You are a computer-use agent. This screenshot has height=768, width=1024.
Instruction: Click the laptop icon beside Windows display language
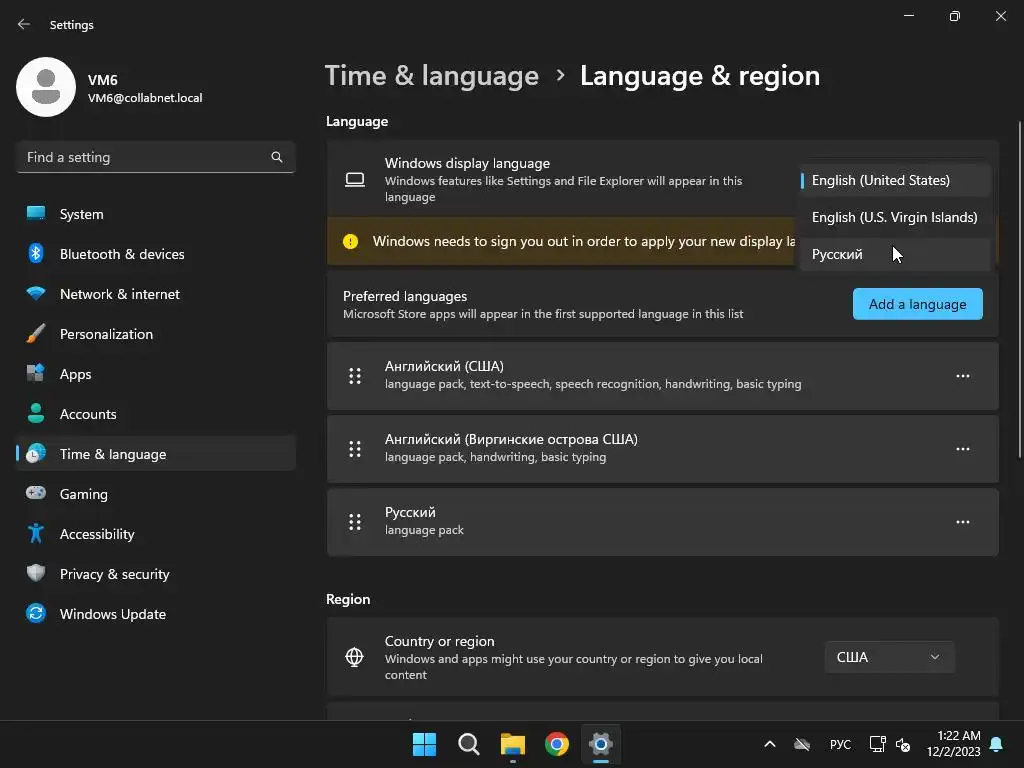[x=355, y=180]
